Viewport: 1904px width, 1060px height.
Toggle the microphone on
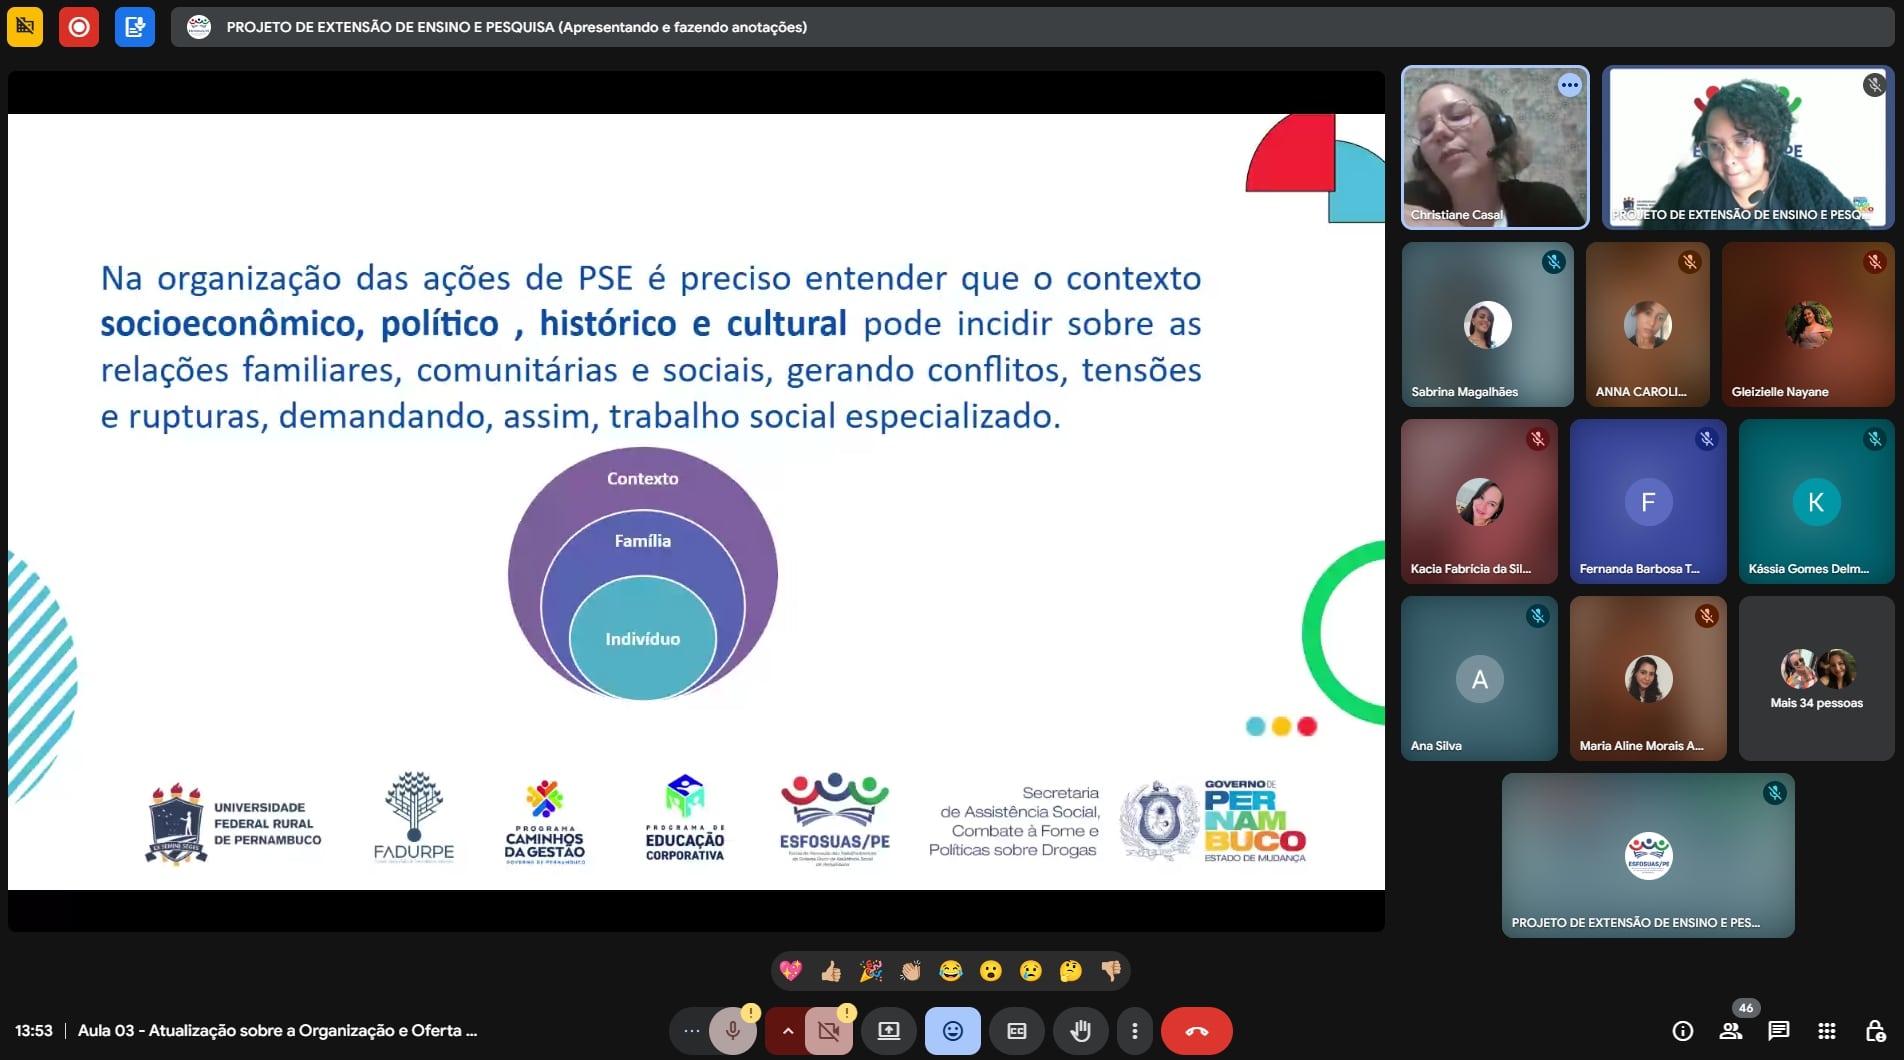[x=733, y=1031]
